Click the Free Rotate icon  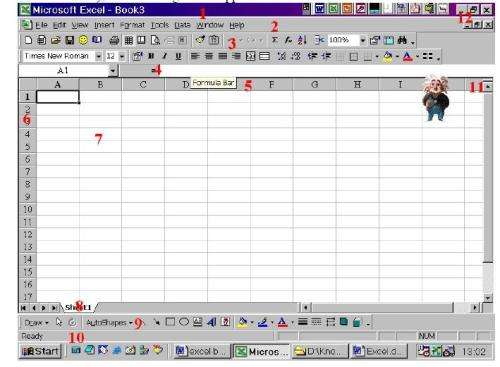tap(72, 322)
